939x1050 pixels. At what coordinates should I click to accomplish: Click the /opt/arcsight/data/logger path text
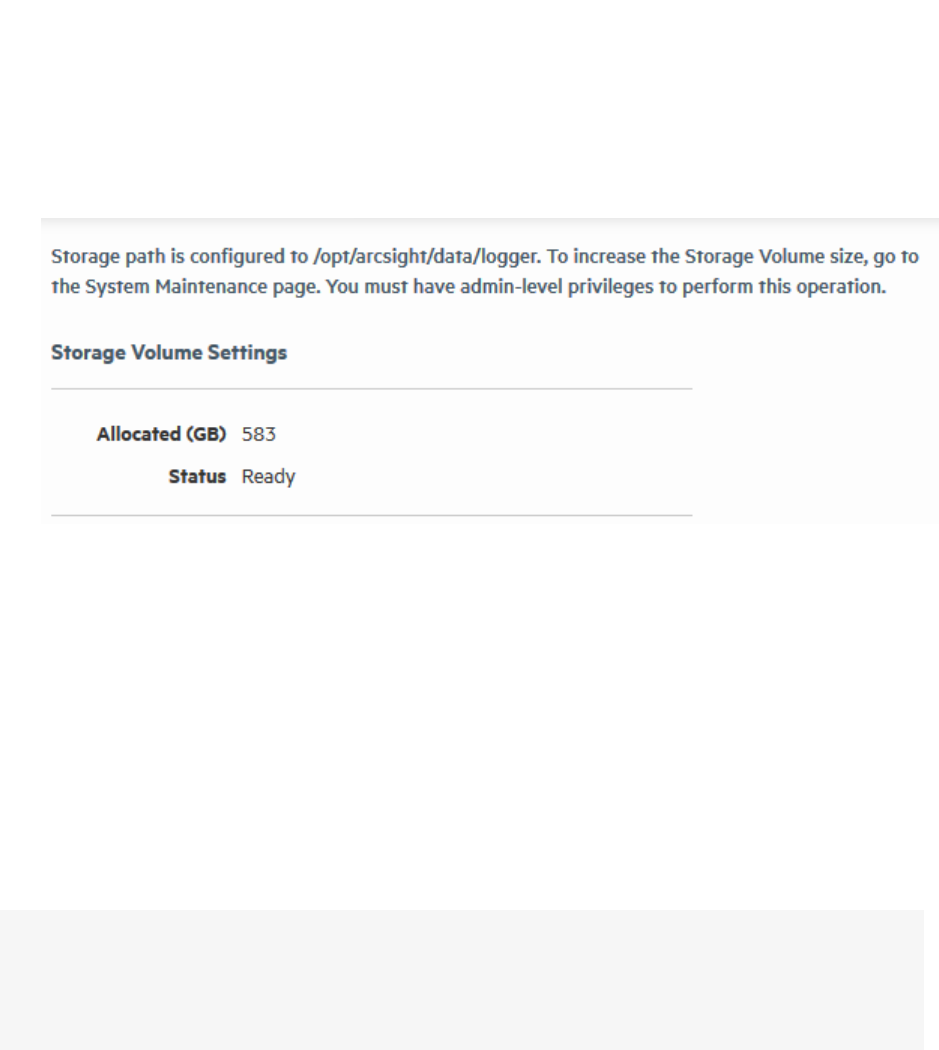click(x=426, y=256)
